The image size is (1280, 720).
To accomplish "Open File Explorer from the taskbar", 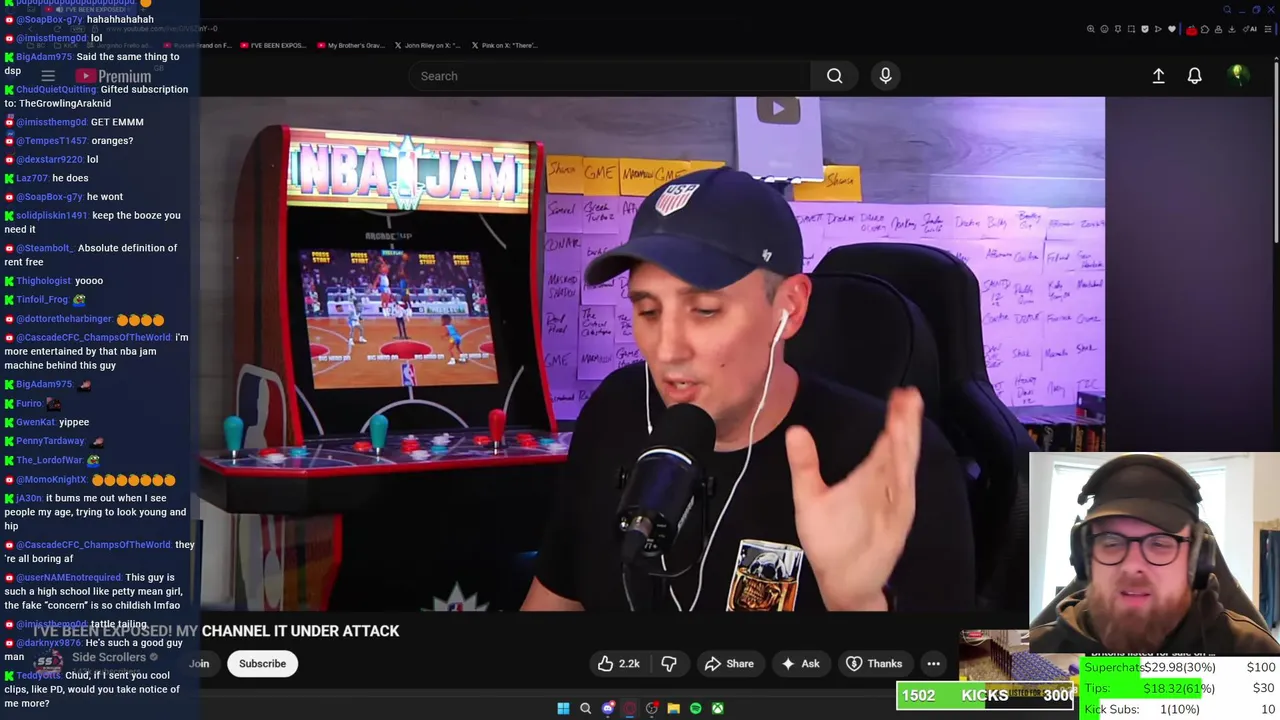I will point(673,708).
